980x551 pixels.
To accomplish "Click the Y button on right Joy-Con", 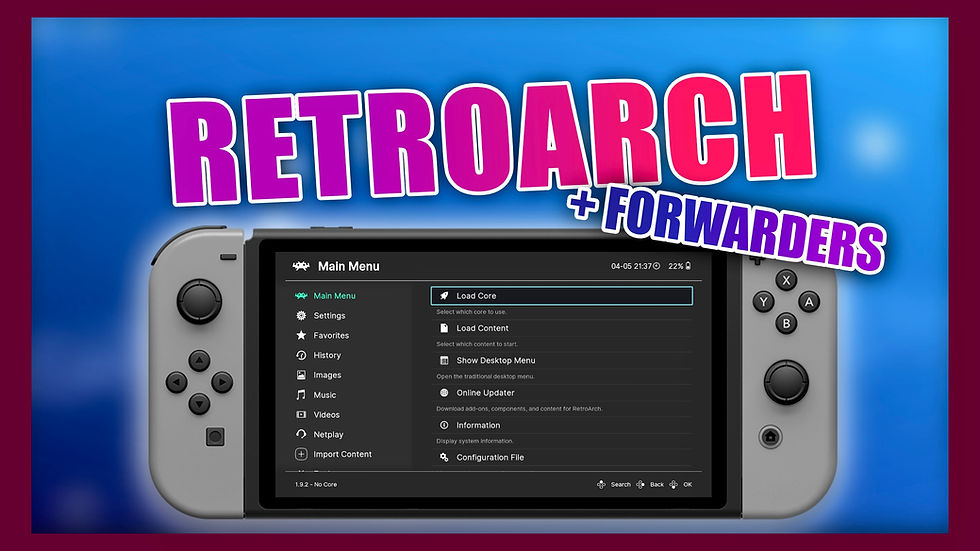I will [764, 302].
